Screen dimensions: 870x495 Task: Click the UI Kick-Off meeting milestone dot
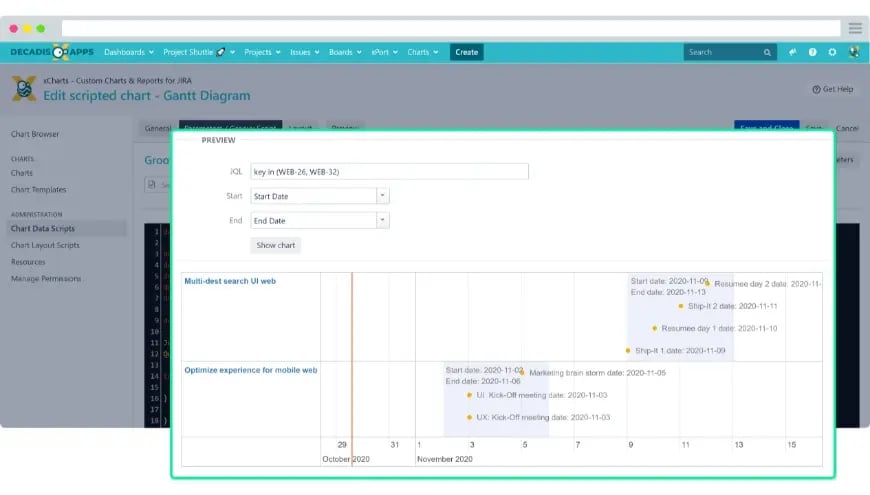click(x=469, y=395)
